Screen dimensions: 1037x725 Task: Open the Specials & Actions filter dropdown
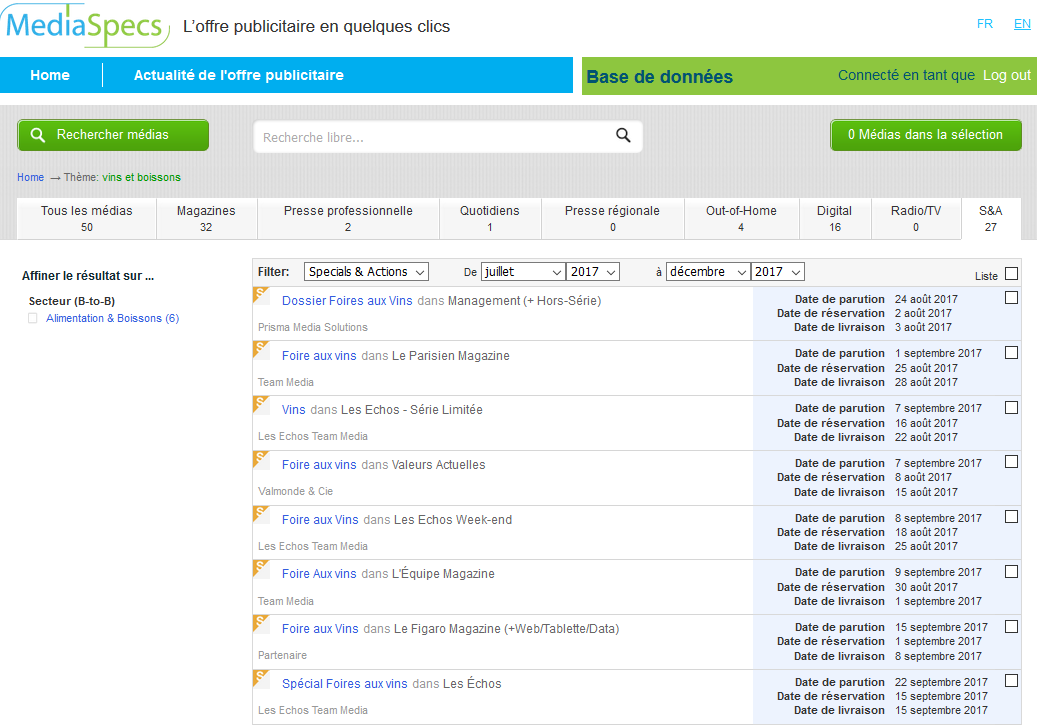[x=366, y=272]
